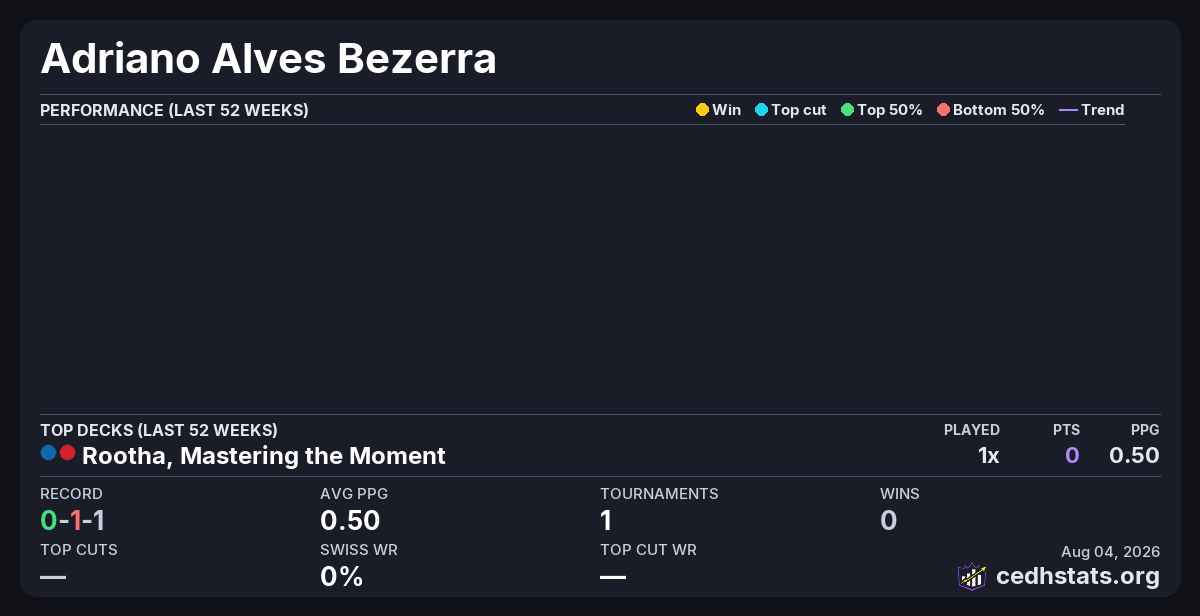Click the red mana color icon

pyautogui.click(x=67, y=452)
